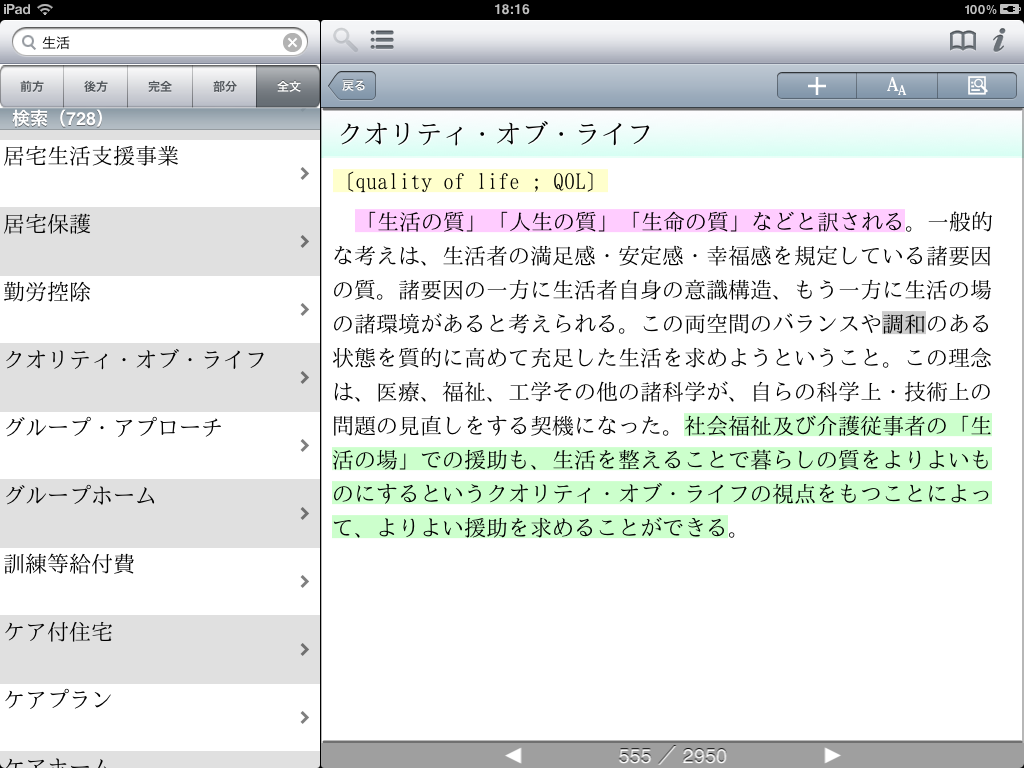This screenshot has width=1024, height=768.
Task: Select the 前方 search mode
Action: [x=32, y=87]
